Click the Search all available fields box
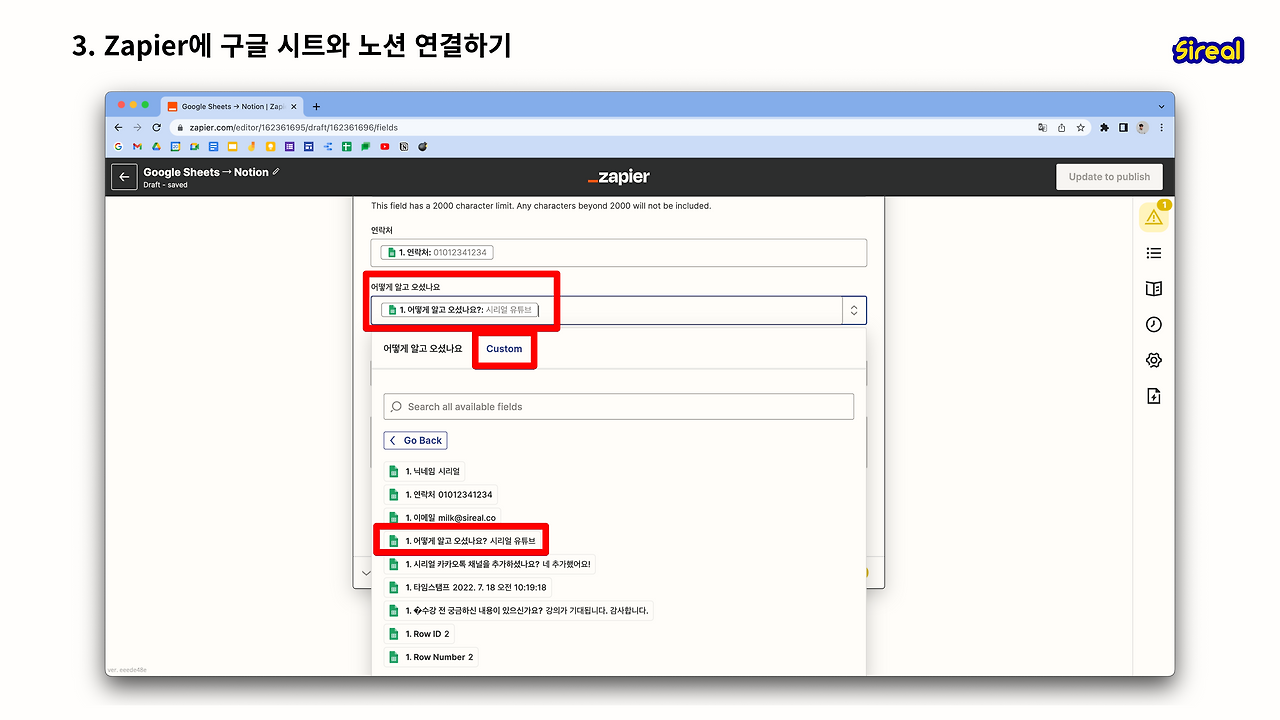1280x720 pixels. (619, 406)
